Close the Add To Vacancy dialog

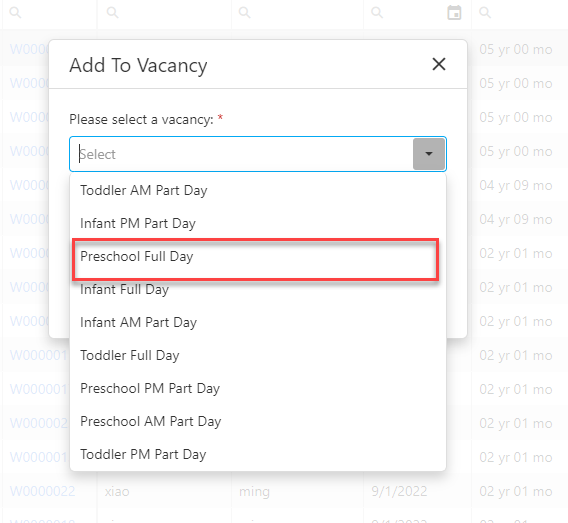pos(438,64)
